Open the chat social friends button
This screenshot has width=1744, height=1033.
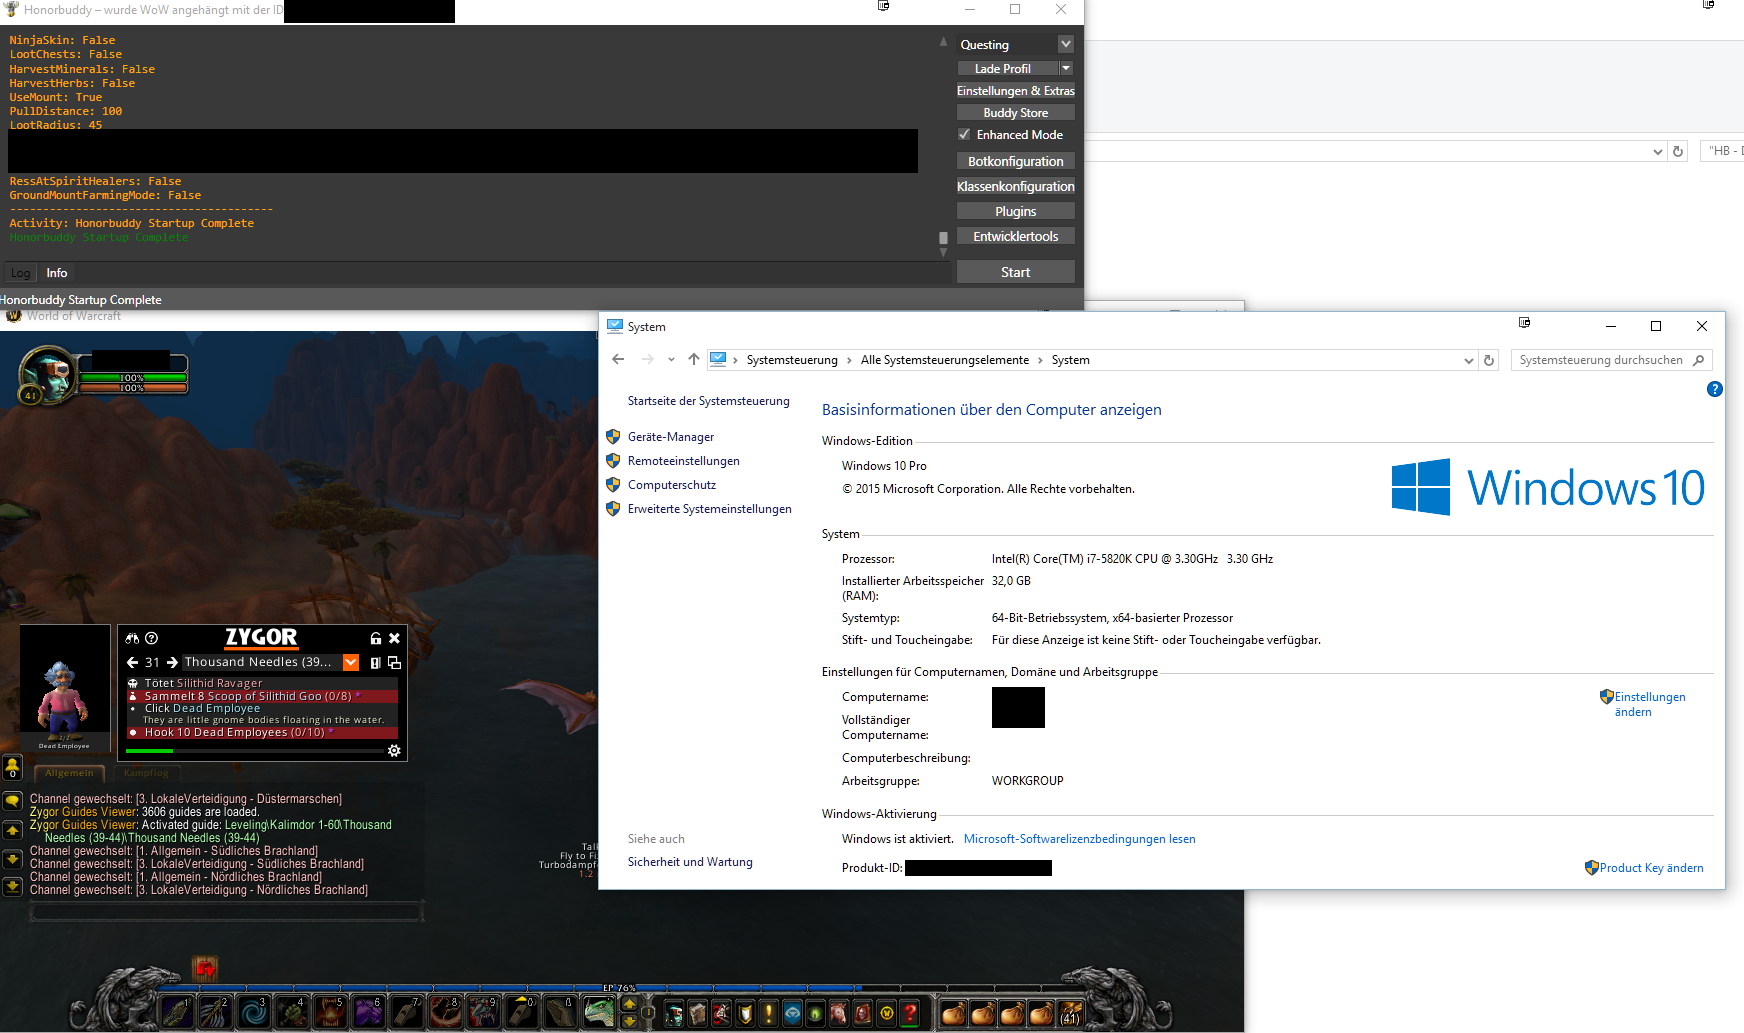(12, 768)
